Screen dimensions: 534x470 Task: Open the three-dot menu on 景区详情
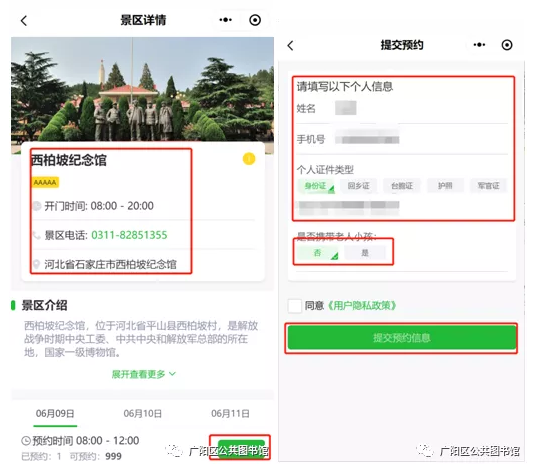click(x=225, y=20)
